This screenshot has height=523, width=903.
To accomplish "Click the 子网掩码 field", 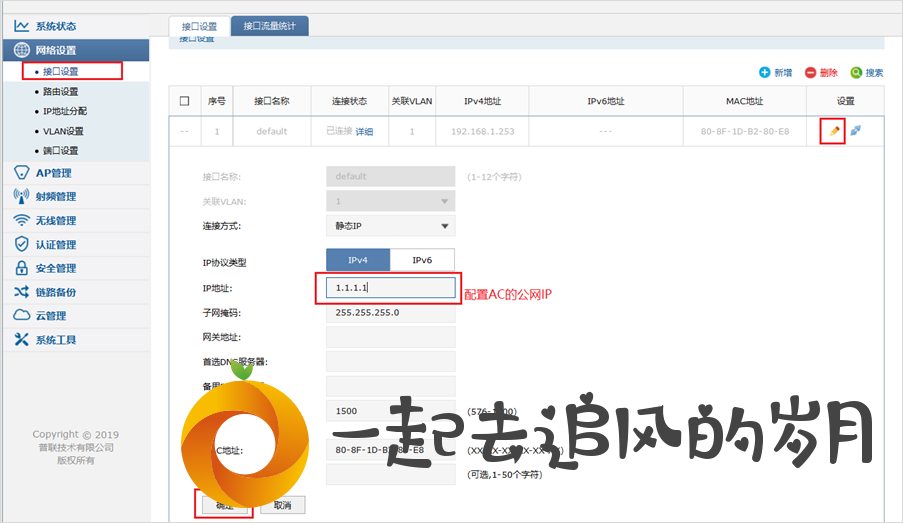I will (x=390, y=313).
